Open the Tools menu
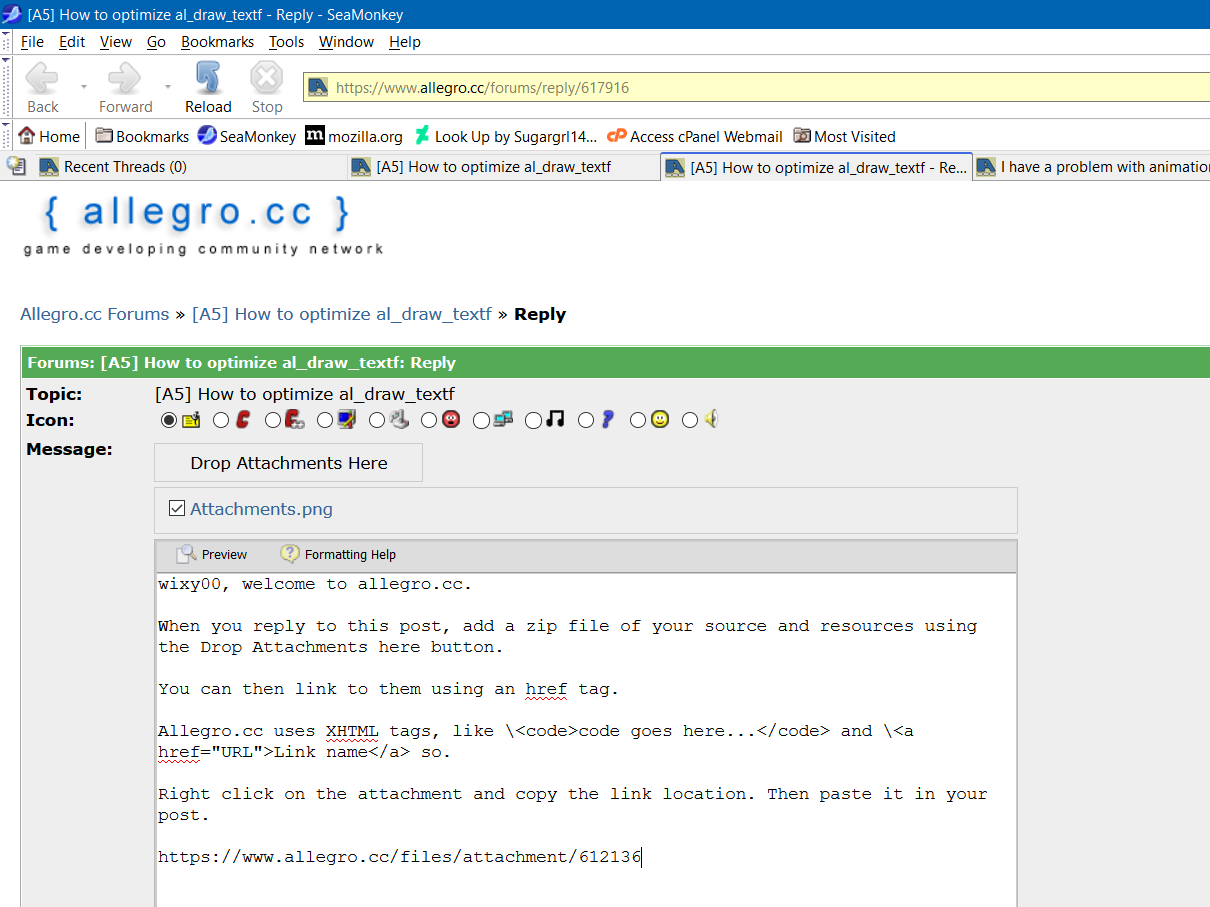 (286, 42)
